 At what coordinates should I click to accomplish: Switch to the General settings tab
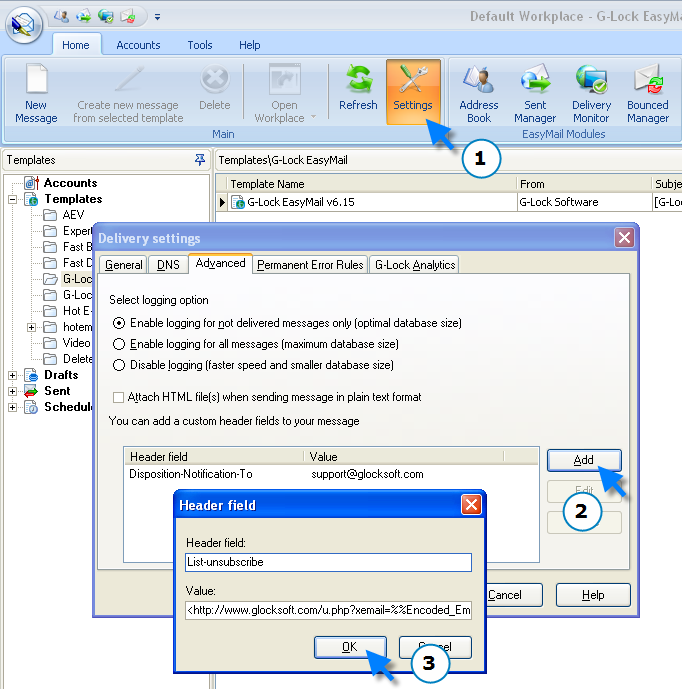pyautogui.click(x=123, y=265)
